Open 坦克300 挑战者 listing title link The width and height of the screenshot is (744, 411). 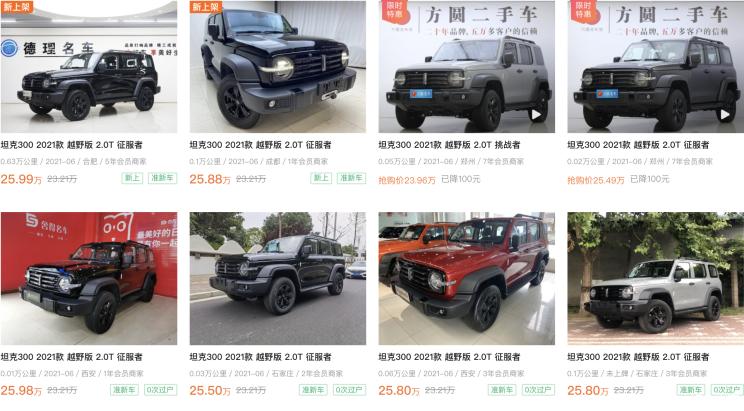pos(449,145)
